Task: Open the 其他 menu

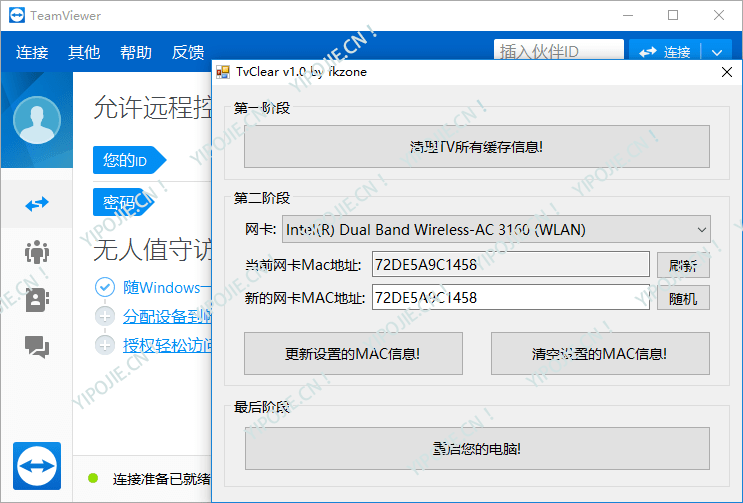Action: [84, 52]
